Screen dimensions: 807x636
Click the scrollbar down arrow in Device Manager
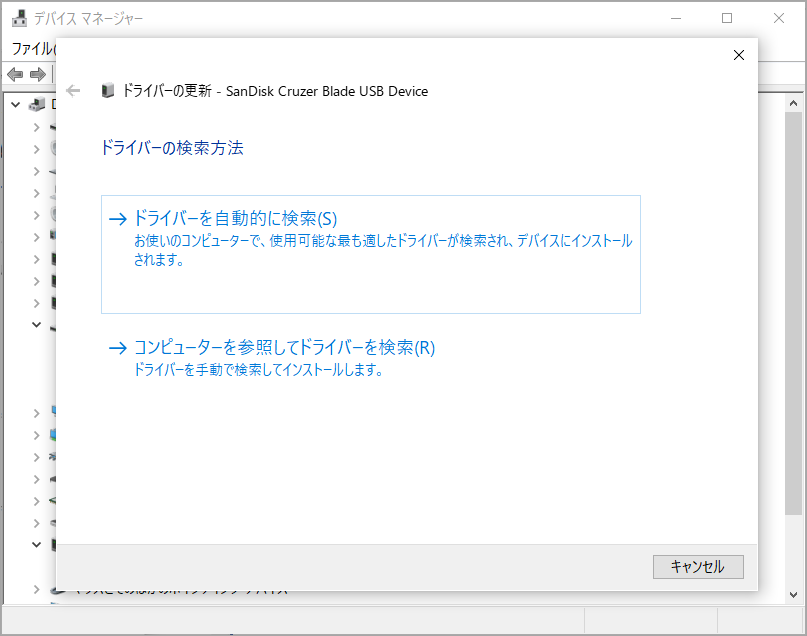pyautogui.click(x=793, y=595)
